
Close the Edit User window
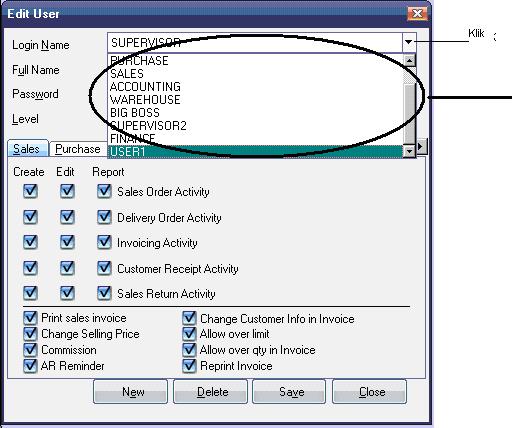point(417,14)
